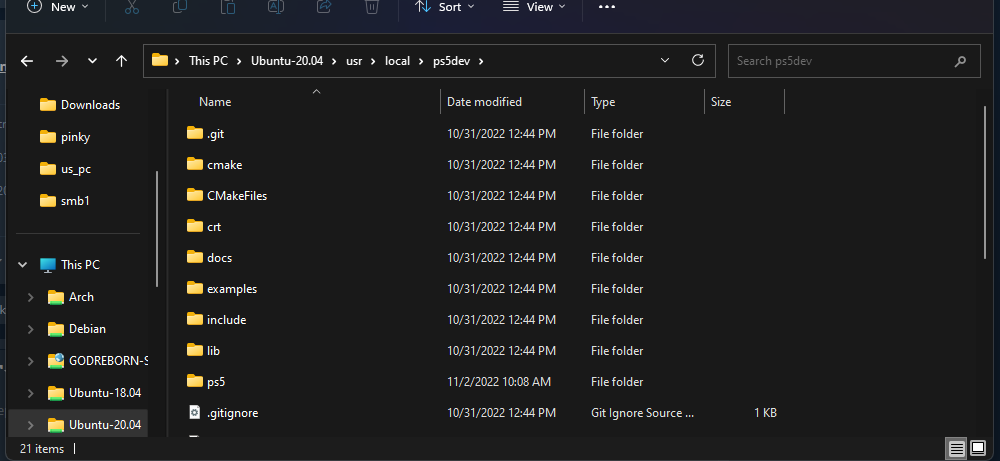Screen dimensions: 1000x461
Task: Click Git Ignore Source type text
Action: 642,413
